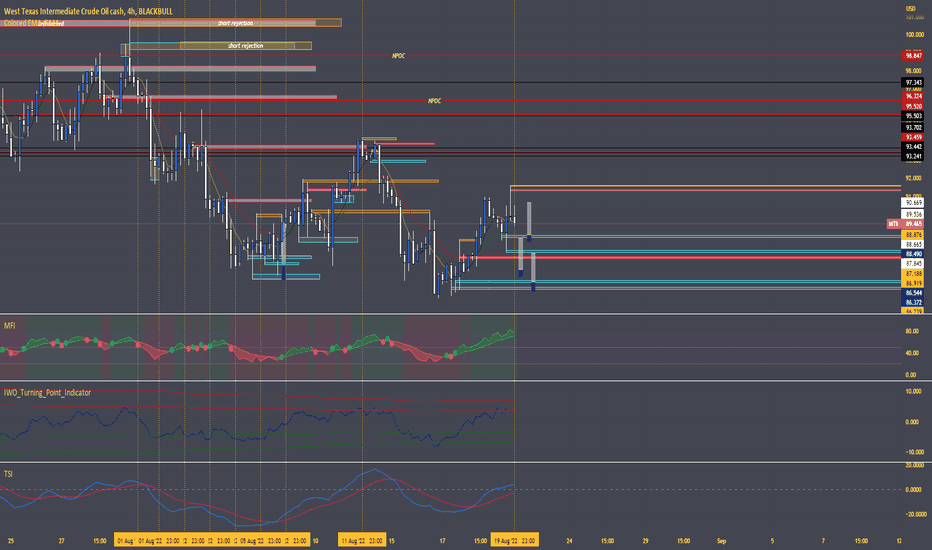Click the 40.00 level on the MFI scale
Viewport: 932px width, 550px height.
click(x=911, y=353)
